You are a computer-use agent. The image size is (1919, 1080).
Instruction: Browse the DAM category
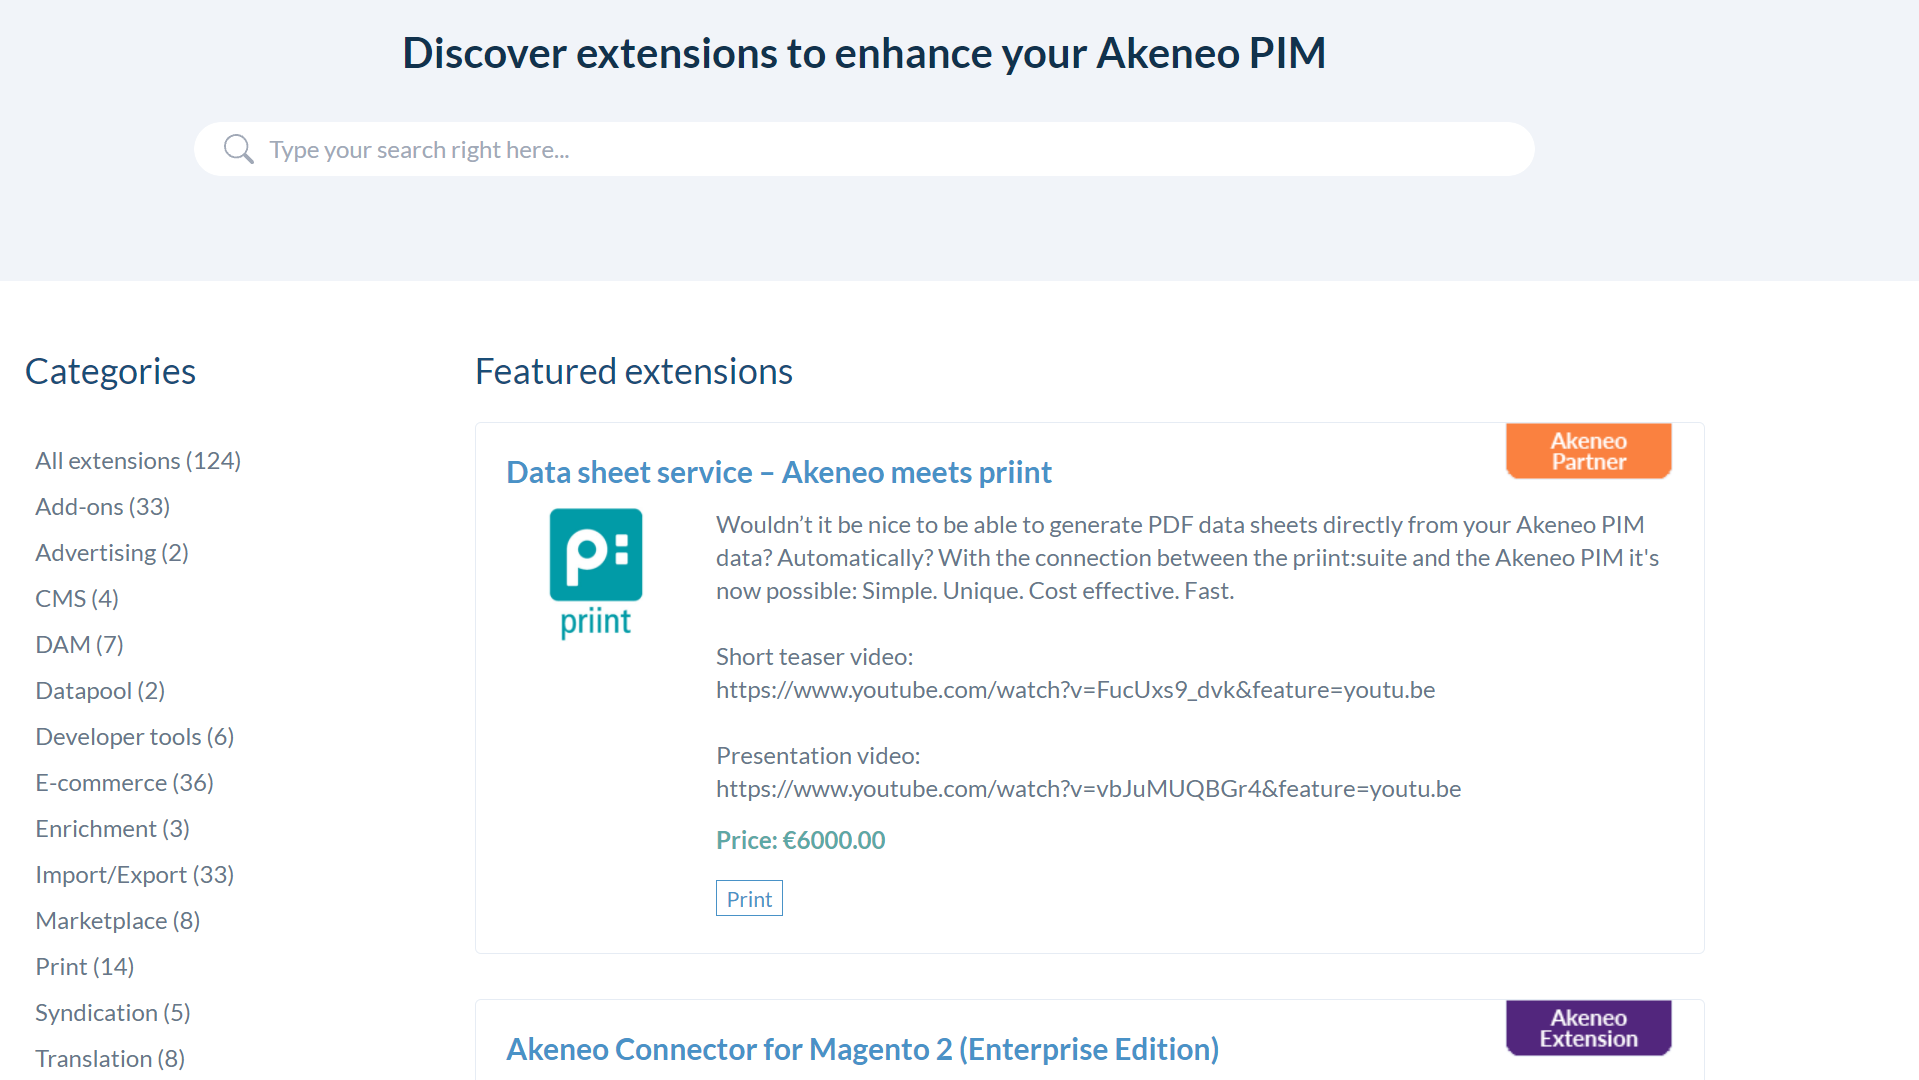pos(79,645)
